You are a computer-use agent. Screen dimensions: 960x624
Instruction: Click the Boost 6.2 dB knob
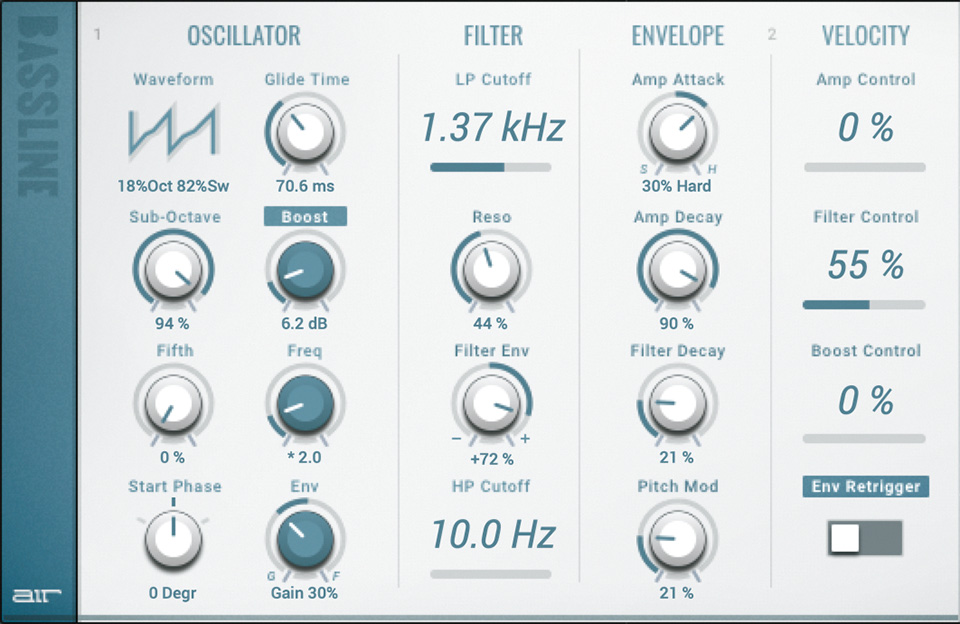tap(305, 269)
